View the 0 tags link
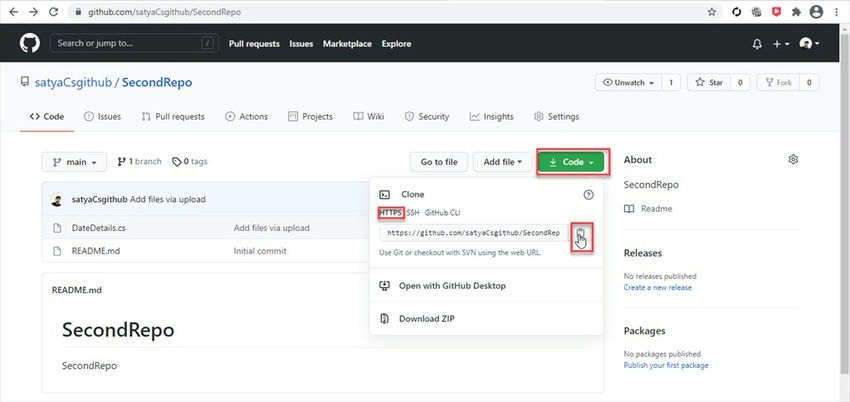Viewport: 850px width, 402px height. click(x=190, y=161)
